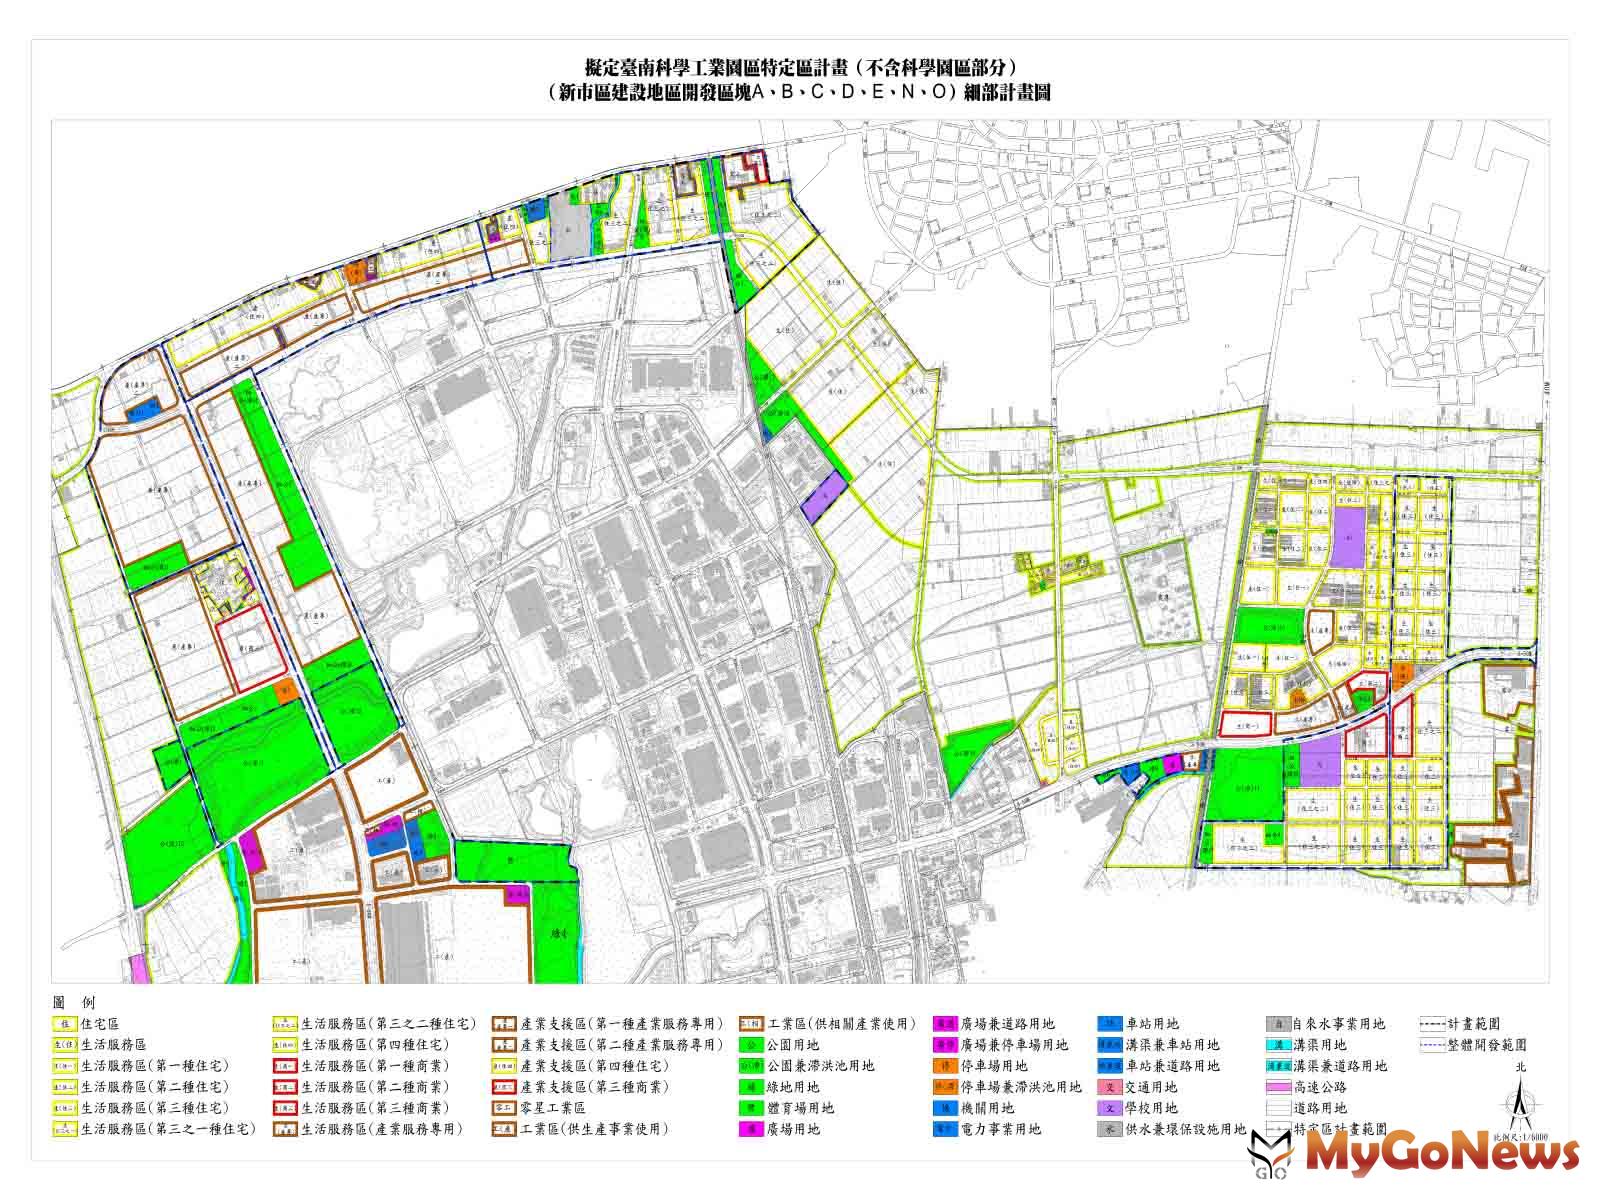
Task: Click the 產業支援區(第二種產業服務專用) swatch
Action: click(x=504, y=1045)
